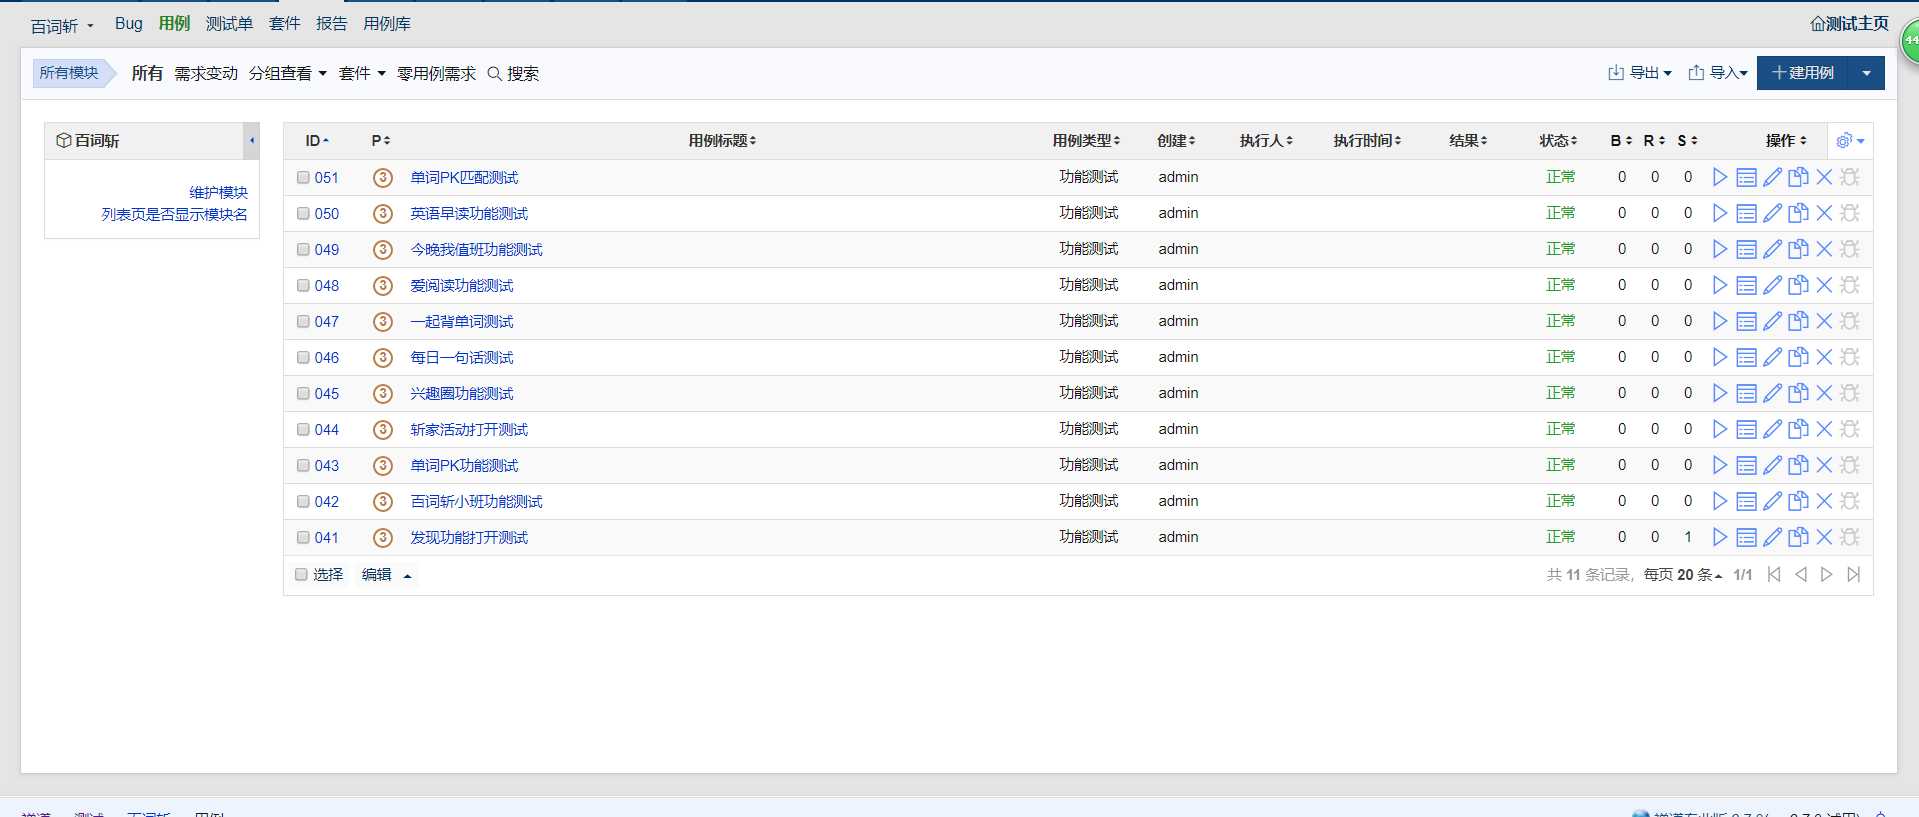Sort by the ID column header

317,141
